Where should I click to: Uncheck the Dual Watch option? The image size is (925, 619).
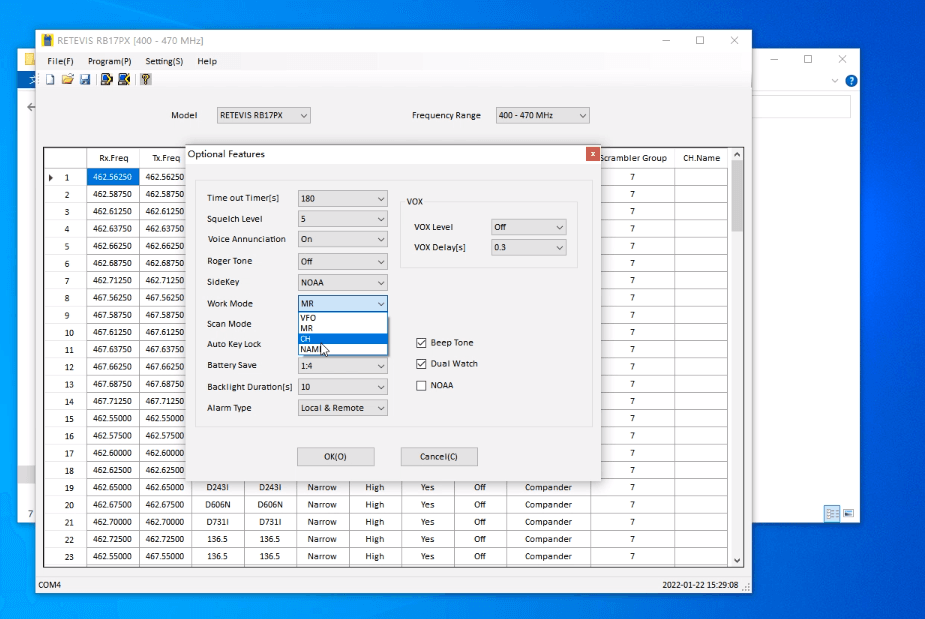[x=421, y=364]
